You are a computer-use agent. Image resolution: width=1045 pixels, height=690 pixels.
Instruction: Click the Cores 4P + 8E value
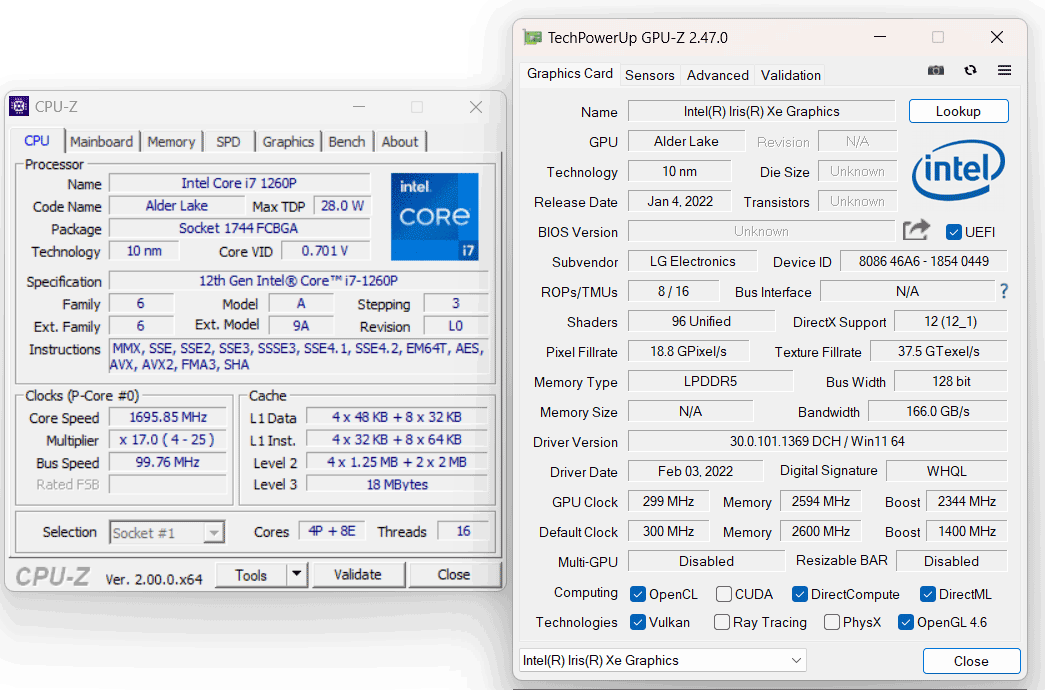(x=332, y=531)
